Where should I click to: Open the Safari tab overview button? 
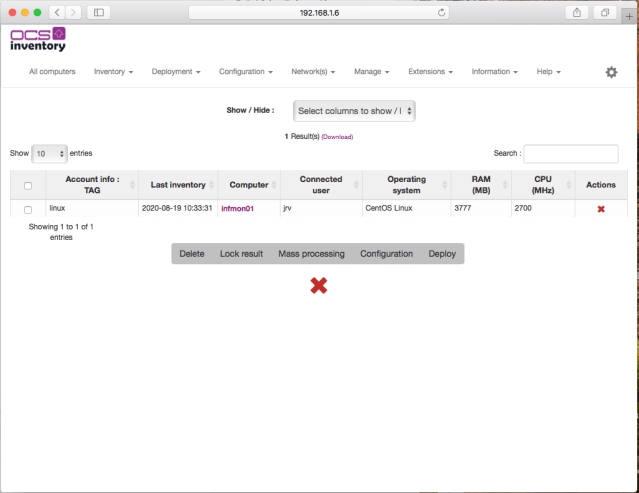[x=605, y=12]
